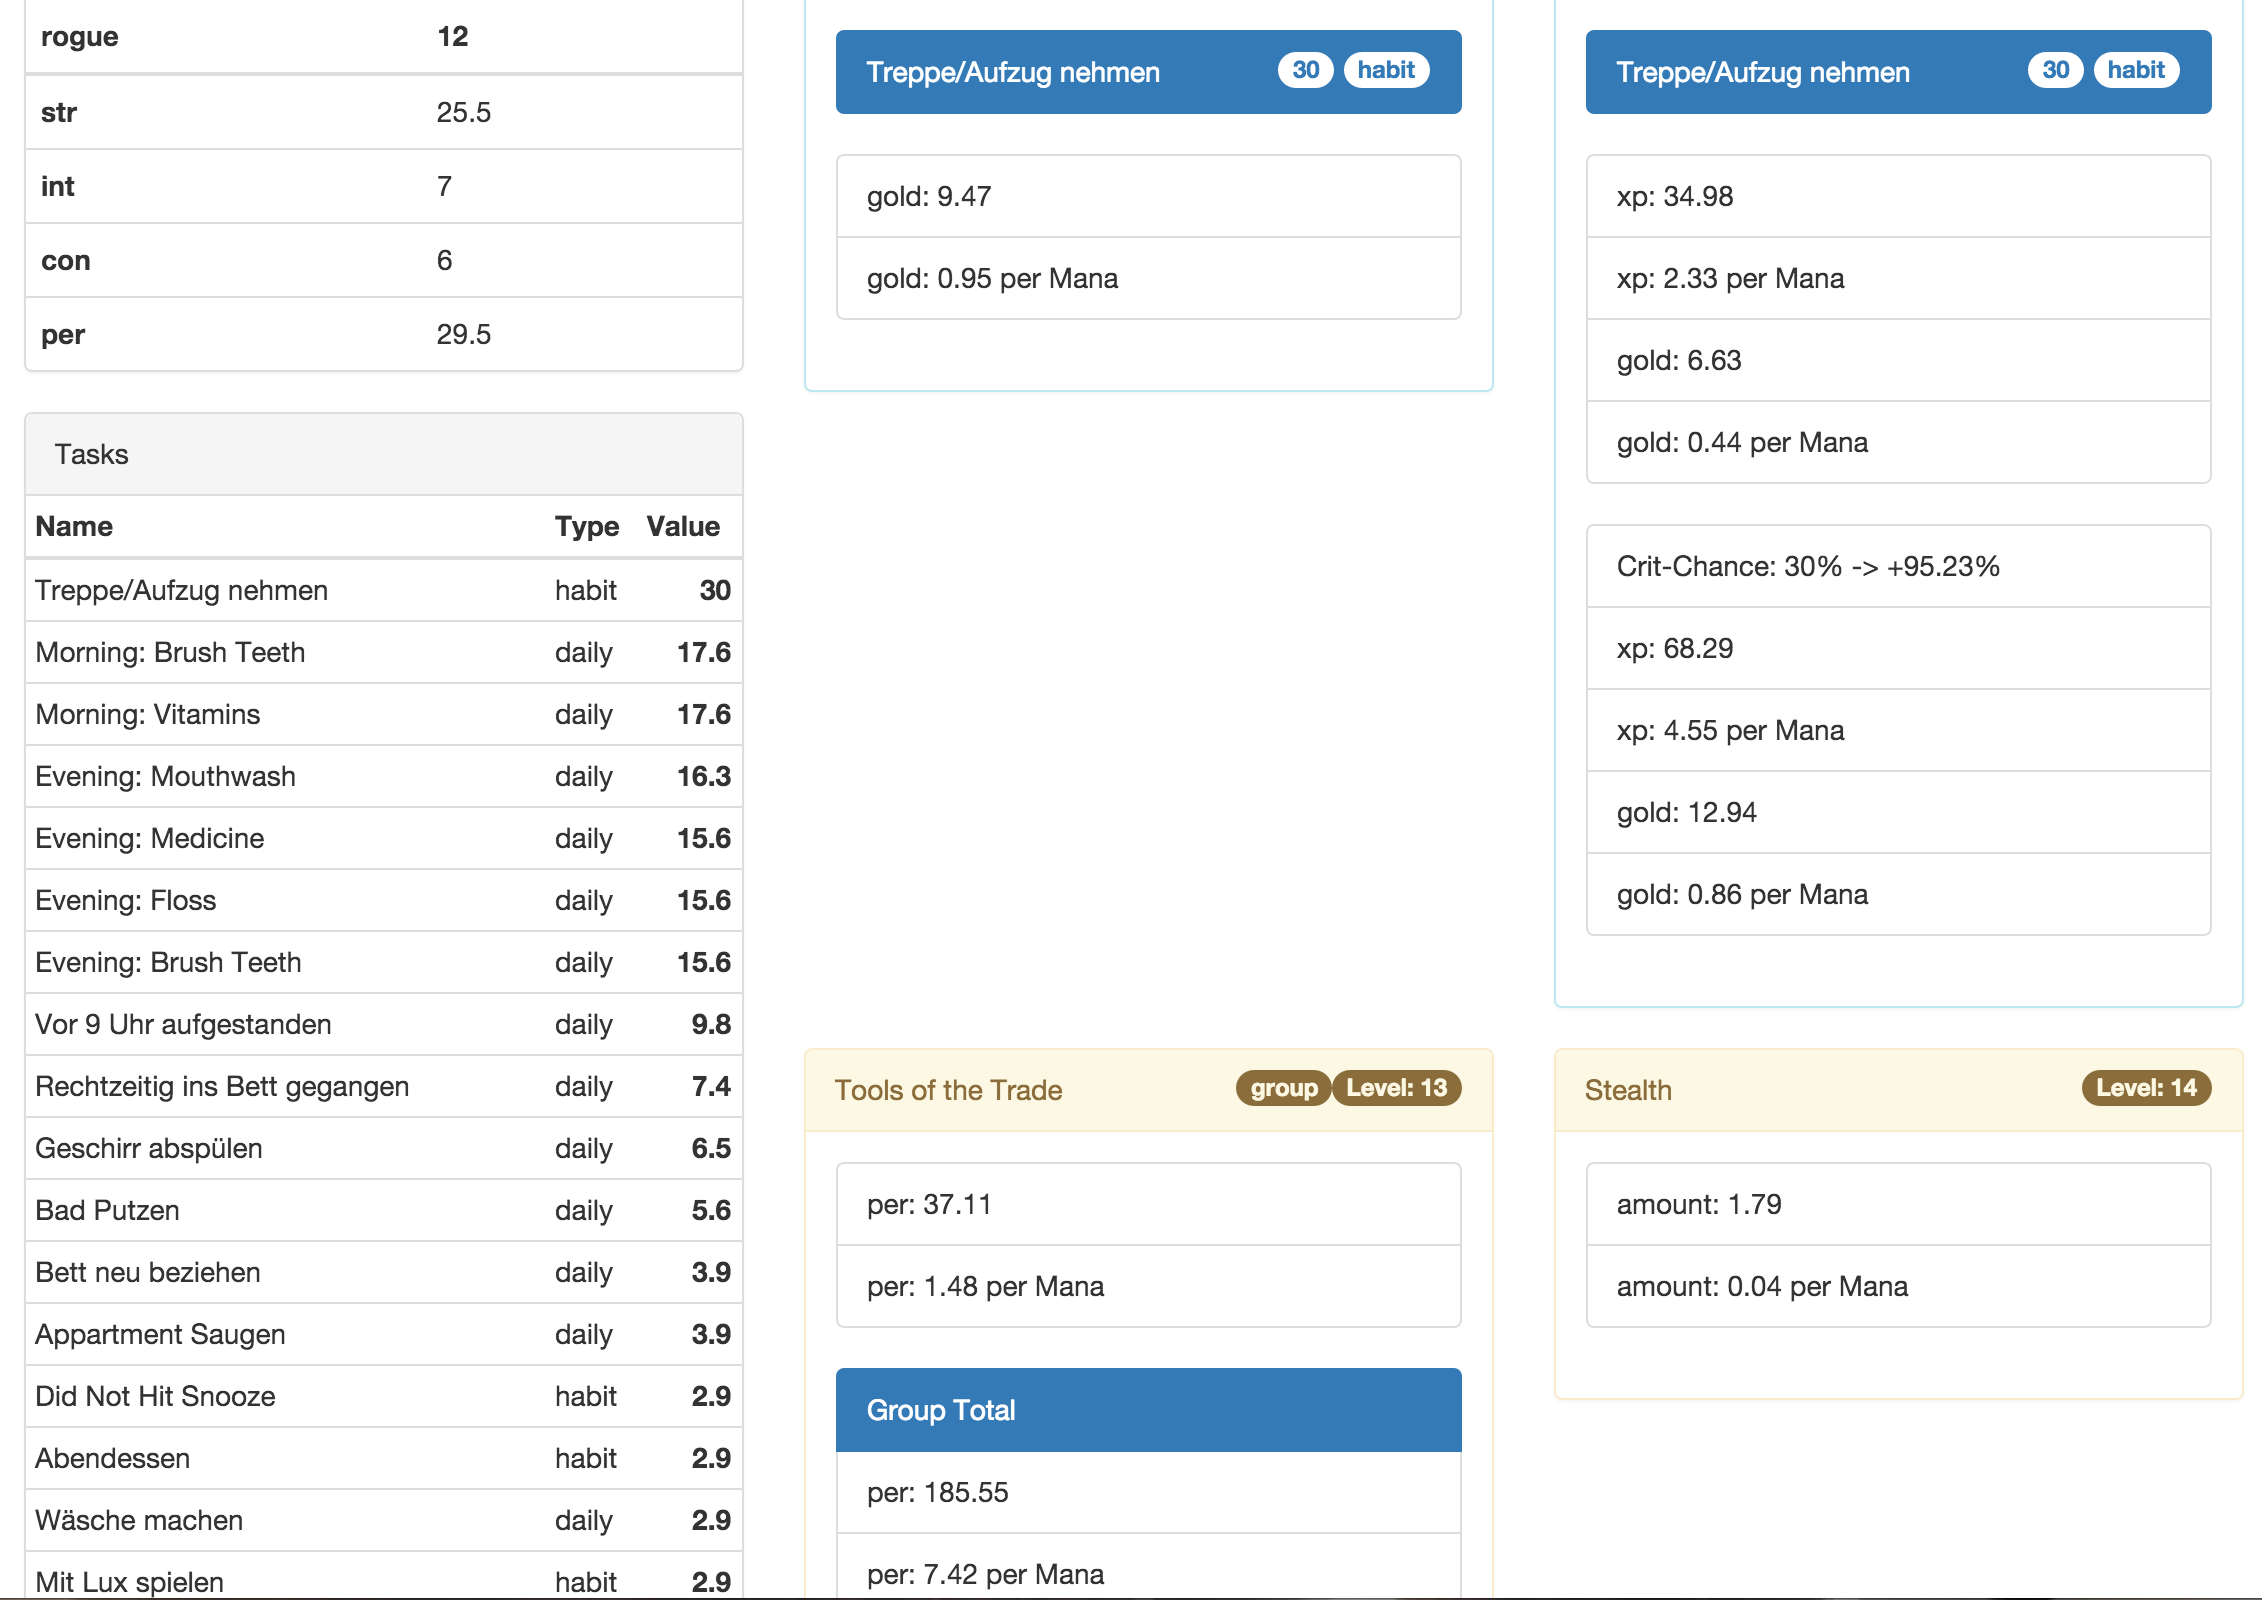Click the 'xp: 34.98' entry
The image size is (2262, 1600).
(1898, 196)
